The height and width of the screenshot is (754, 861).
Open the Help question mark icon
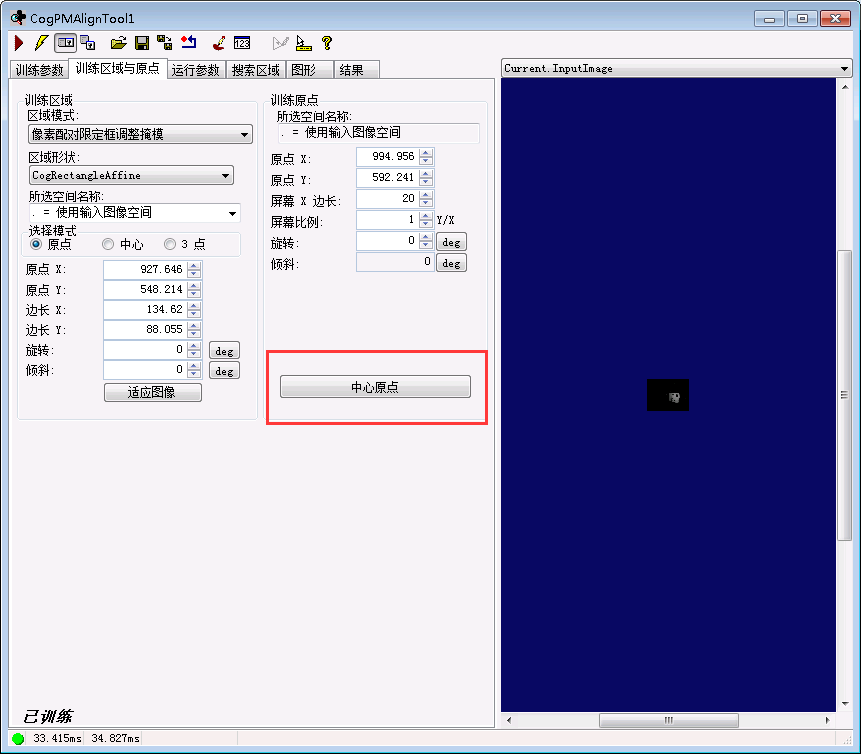coord(326,42)
